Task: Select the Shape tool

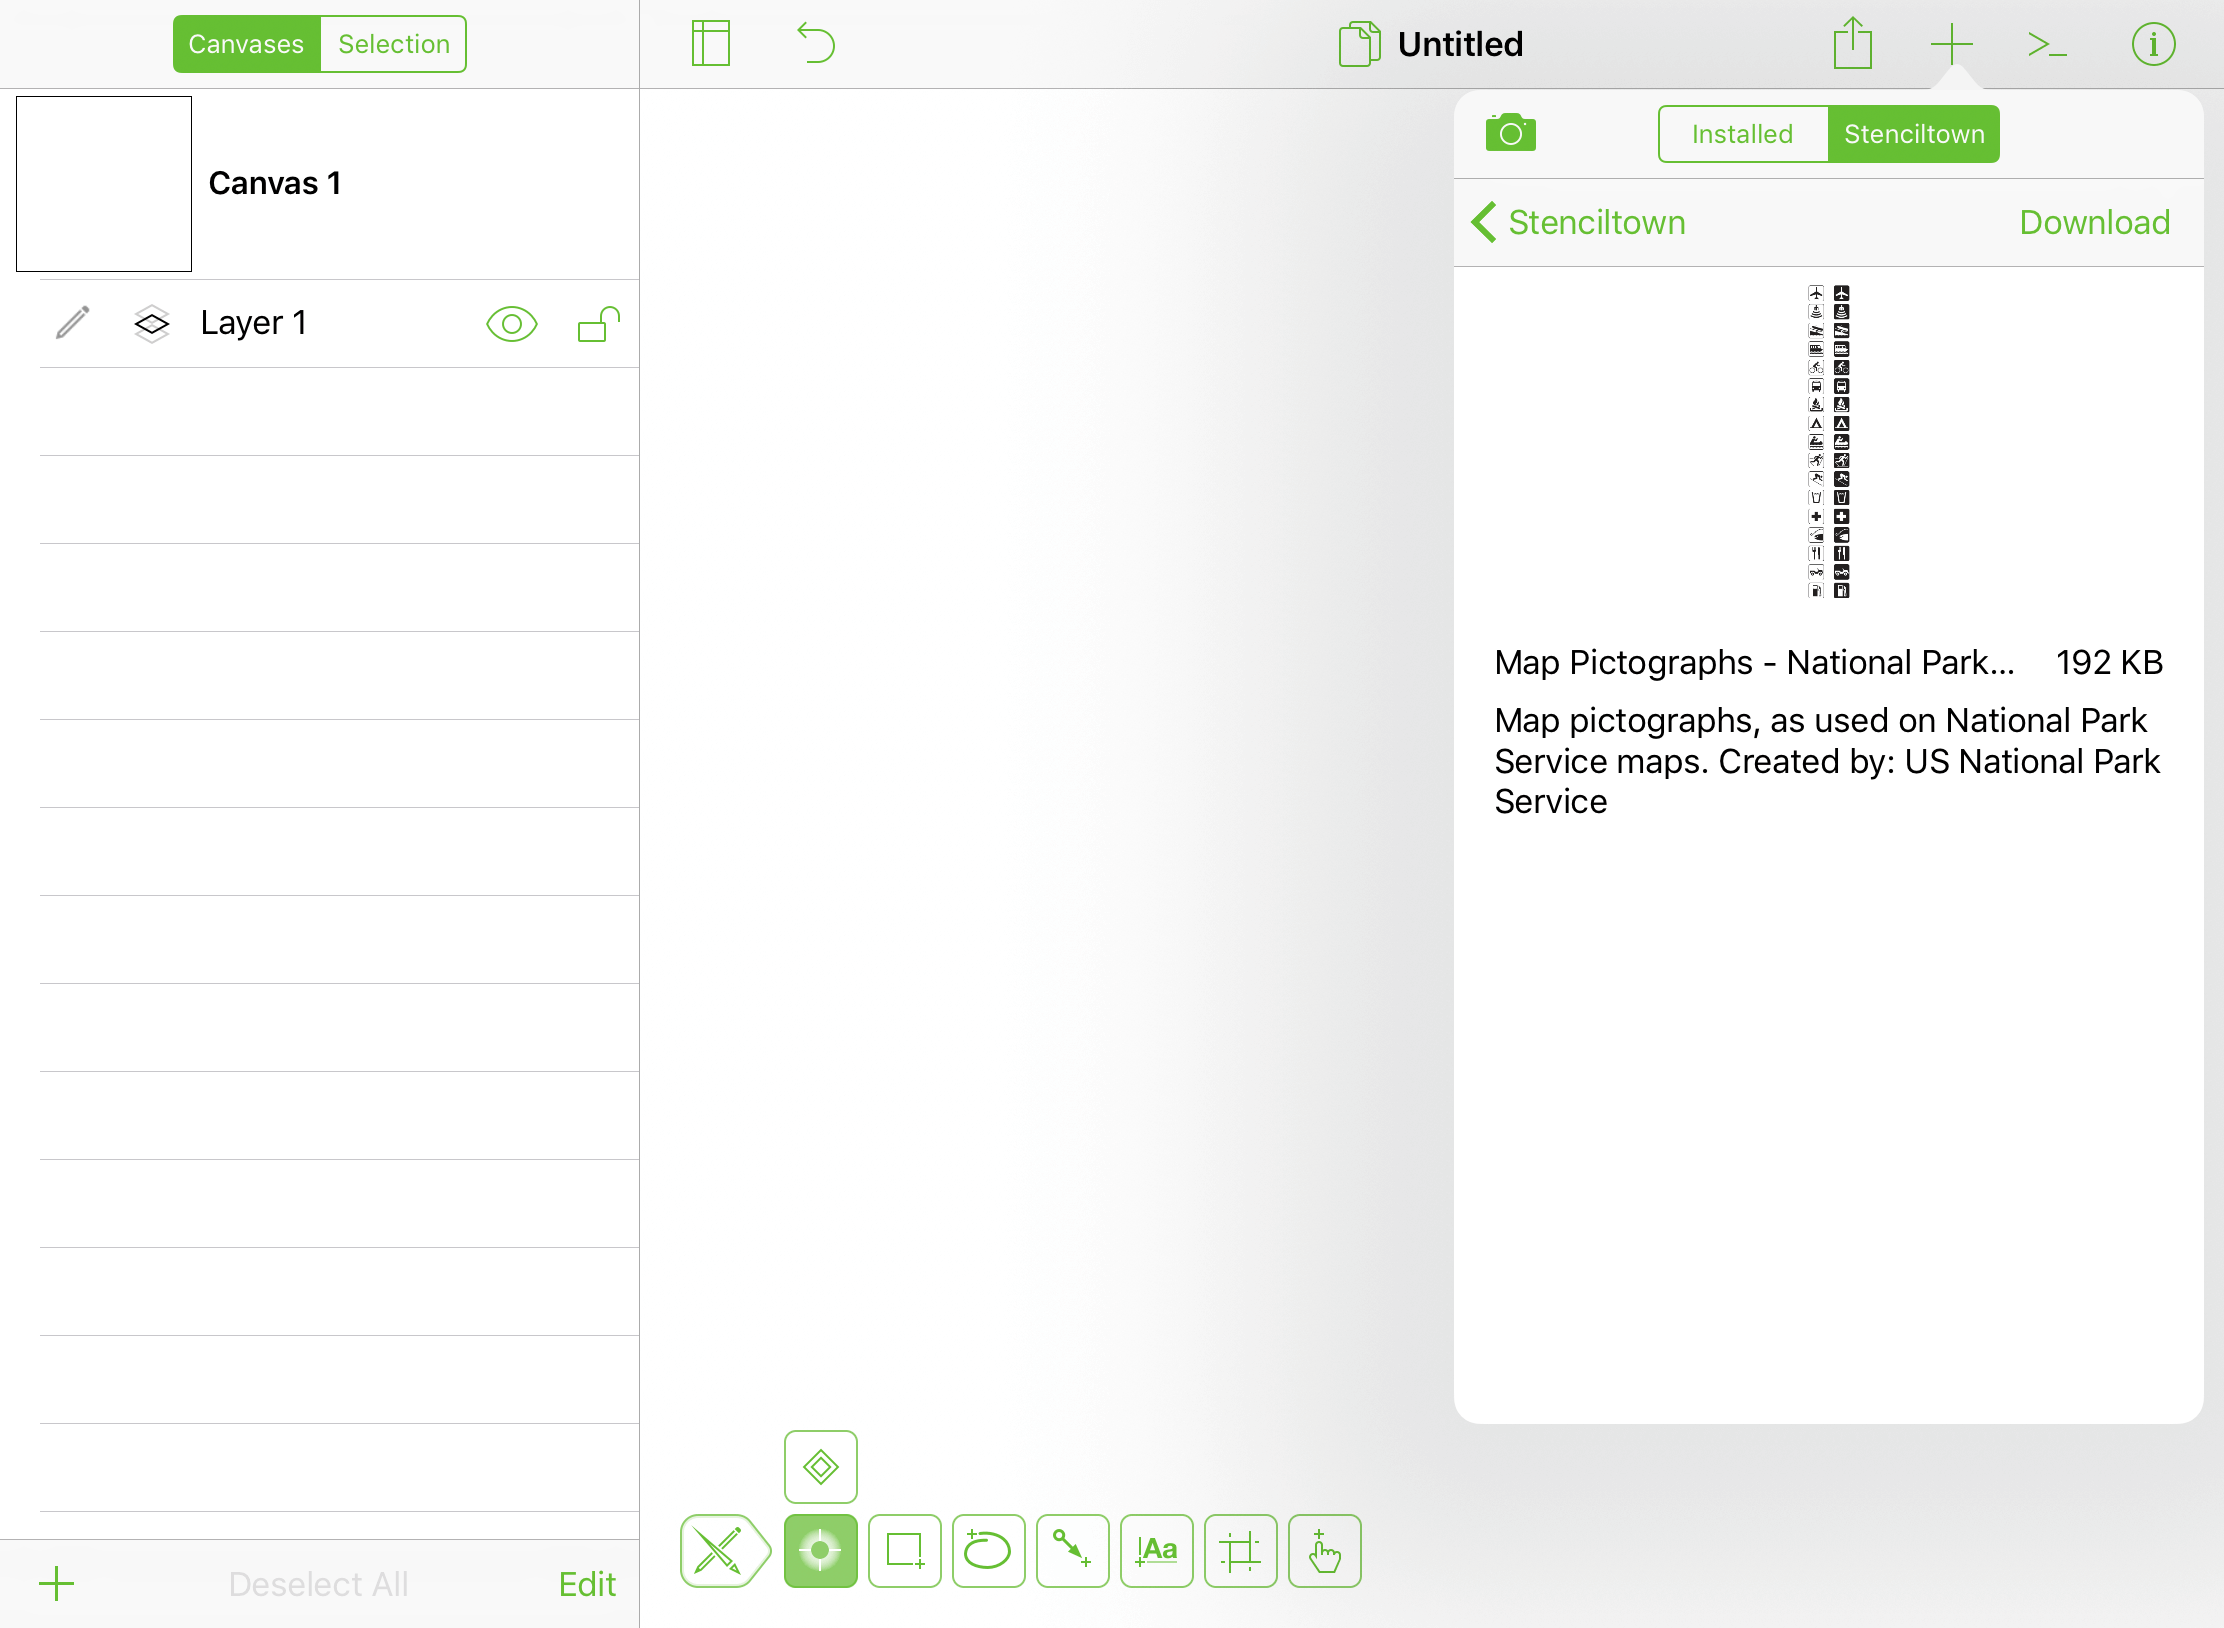Action: pos(904,1551)
